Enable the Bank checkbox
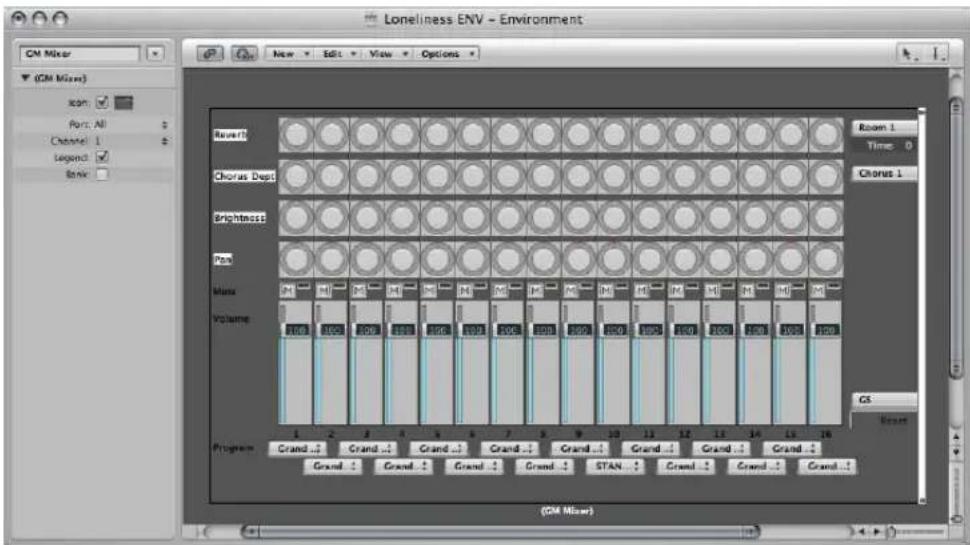 point(102,174)
